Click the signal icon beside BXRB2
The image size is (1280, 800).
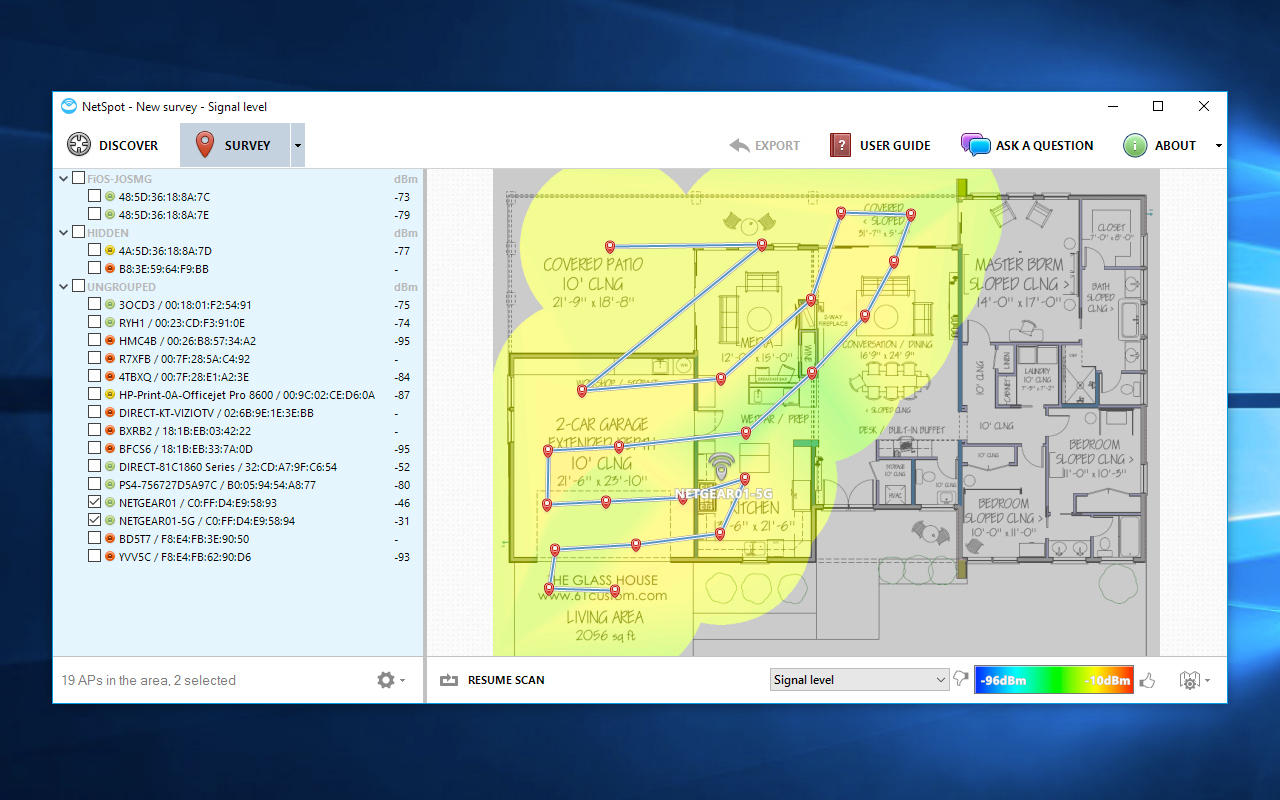(110, 430)
